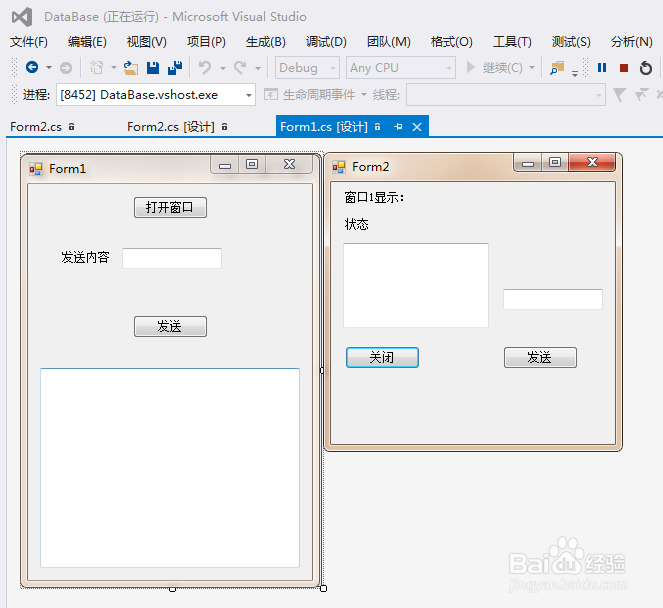Open the 生成(B) menu
Viewport: 663px width, 608px height.
point(266,42)
